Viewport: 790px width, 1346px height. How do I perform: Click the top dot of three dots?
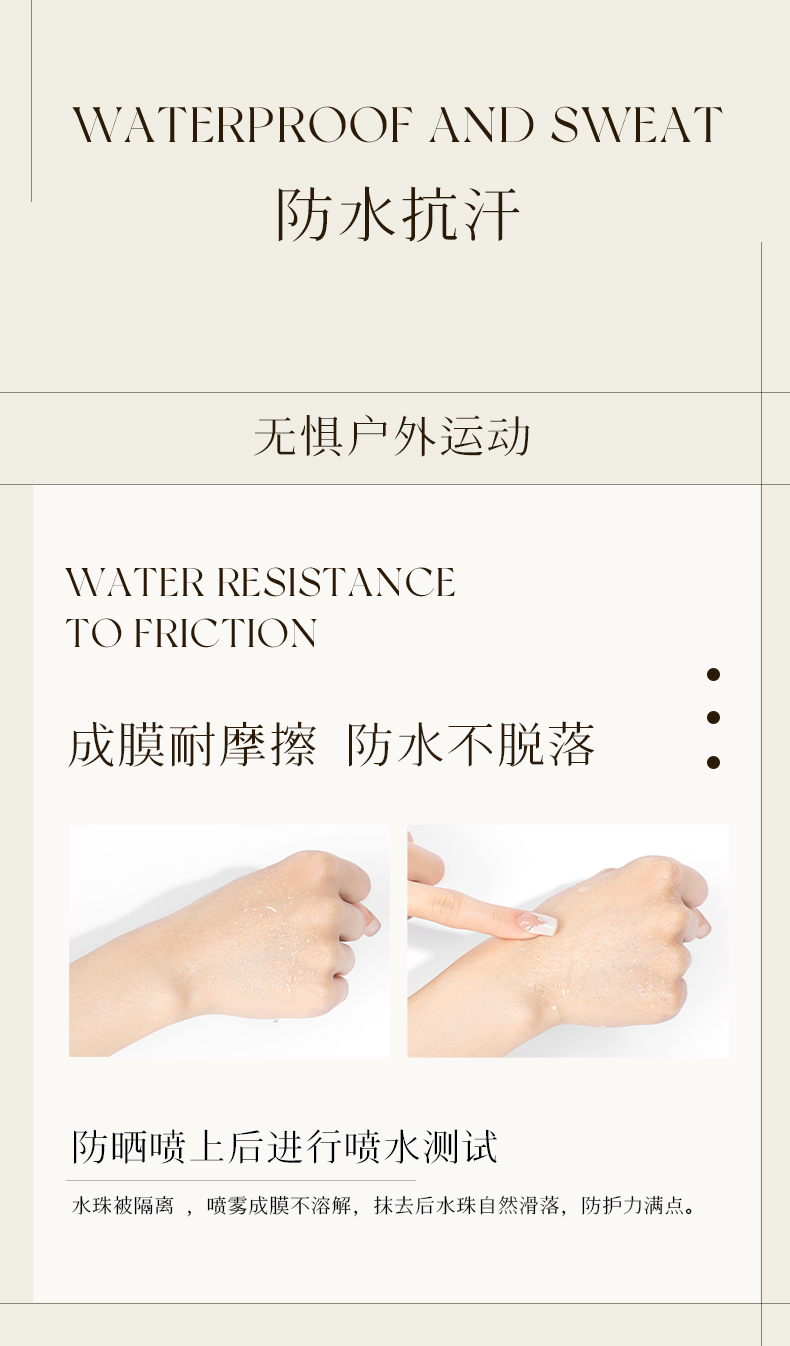click(x=713, y=674)
